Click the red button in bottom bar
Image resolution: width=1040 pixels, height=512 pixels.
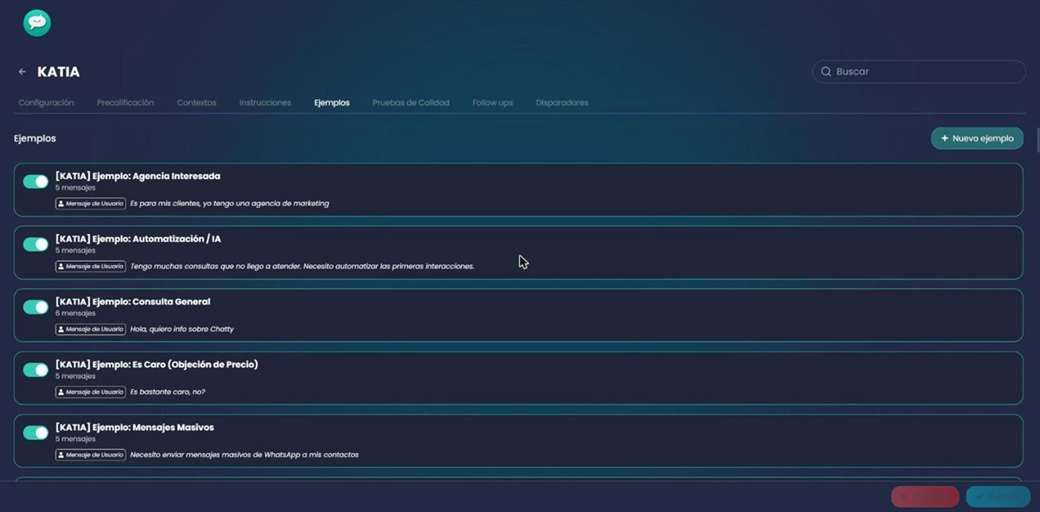tap(925, 497)
